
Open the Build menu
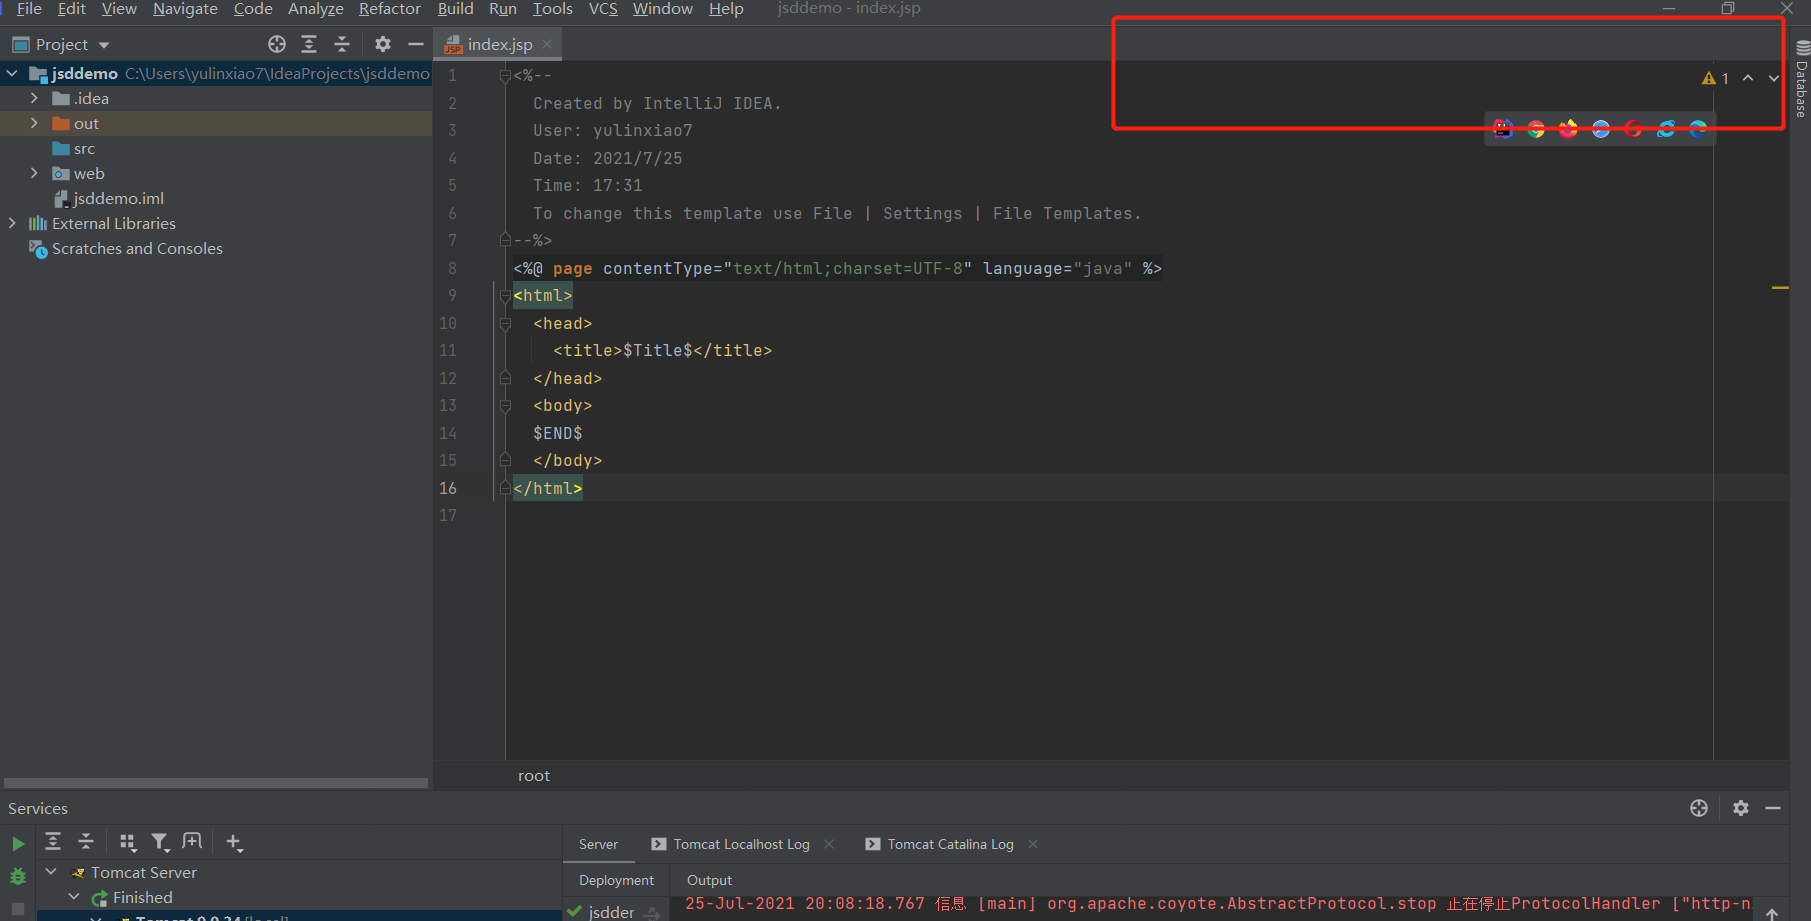coord(455,9)
